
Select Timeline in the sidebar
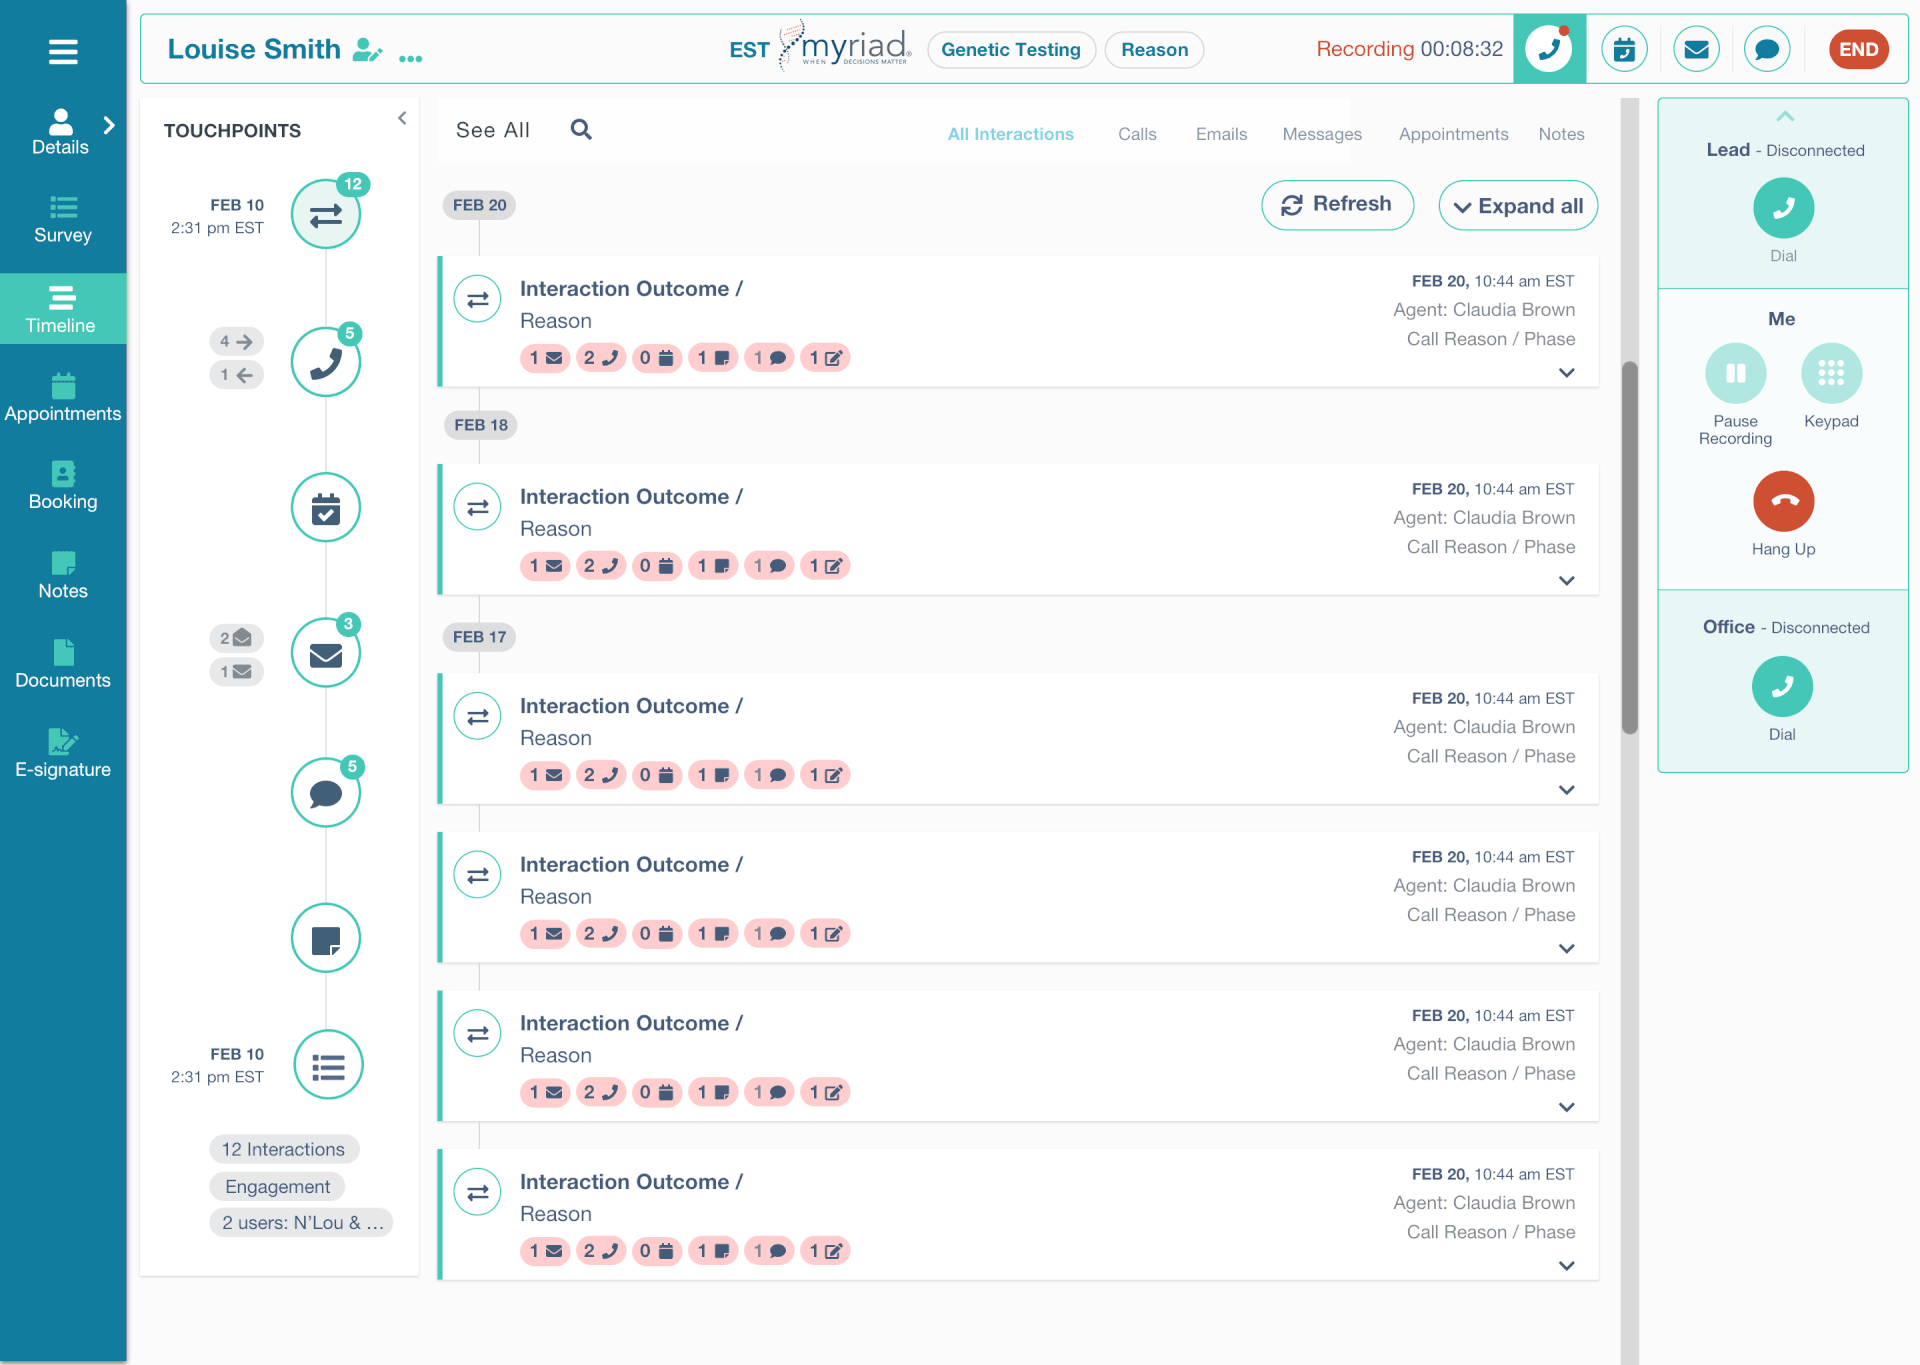tap(63, 309)
